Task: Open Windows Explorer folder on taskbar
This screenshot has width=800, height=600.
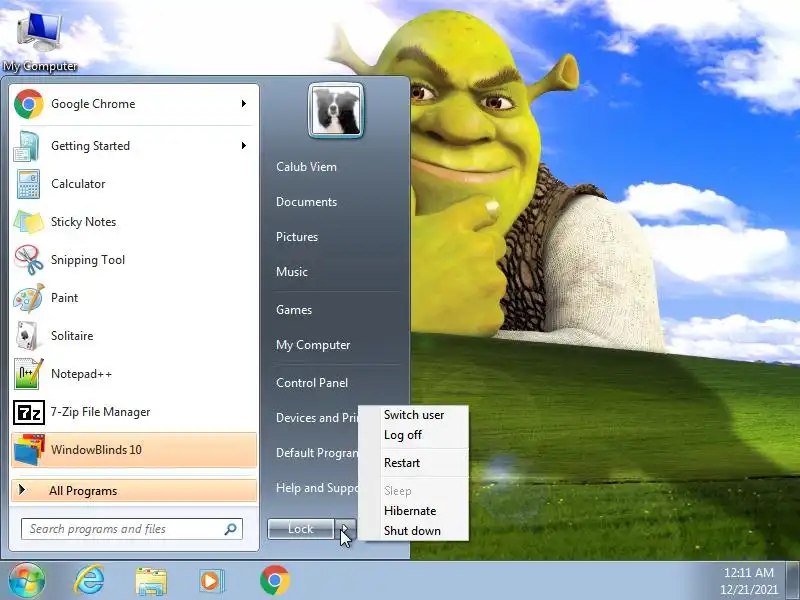Action: point(151,581)
